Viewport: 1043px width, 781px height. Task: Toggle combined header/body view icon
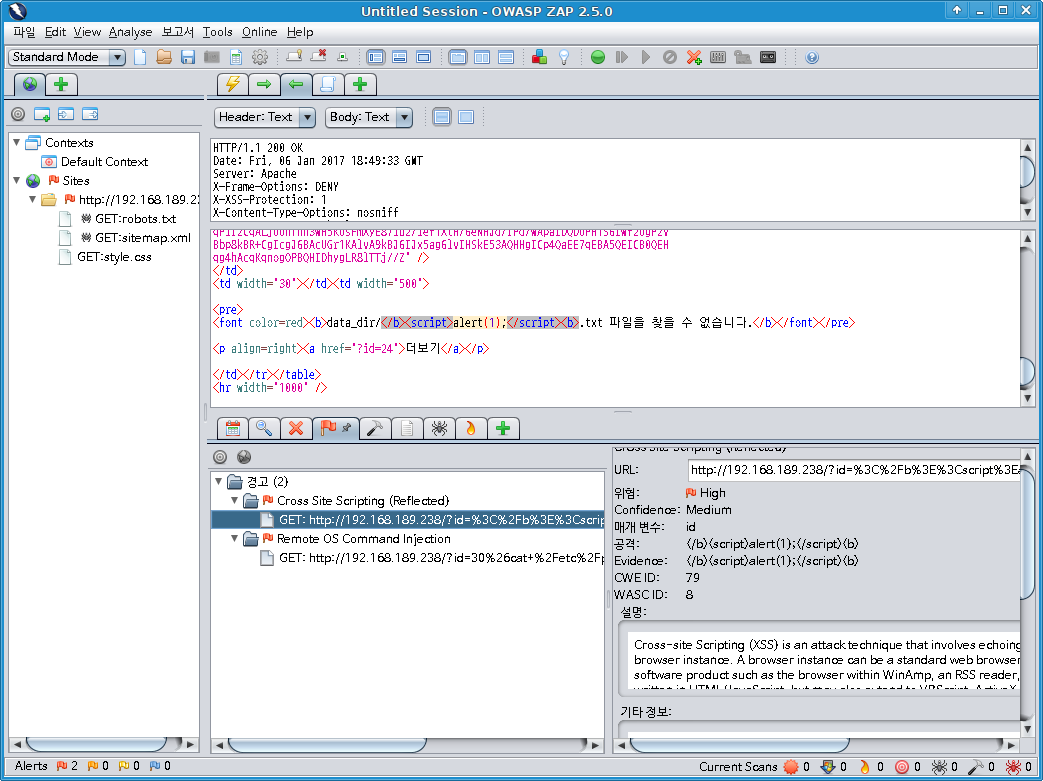(x=466, y=117)
